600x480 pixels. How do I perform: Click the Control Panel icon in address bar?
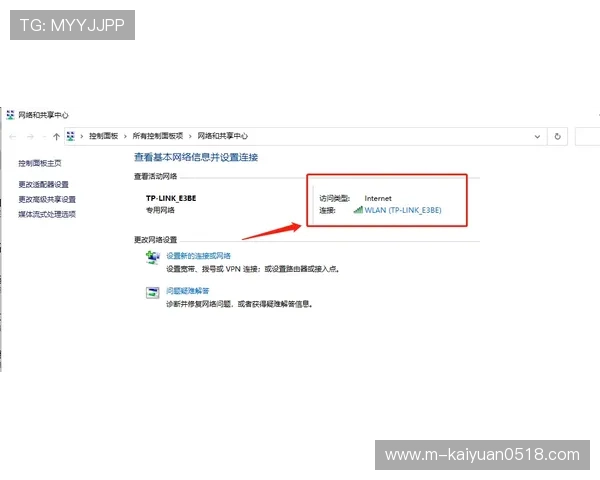point(71,136)
